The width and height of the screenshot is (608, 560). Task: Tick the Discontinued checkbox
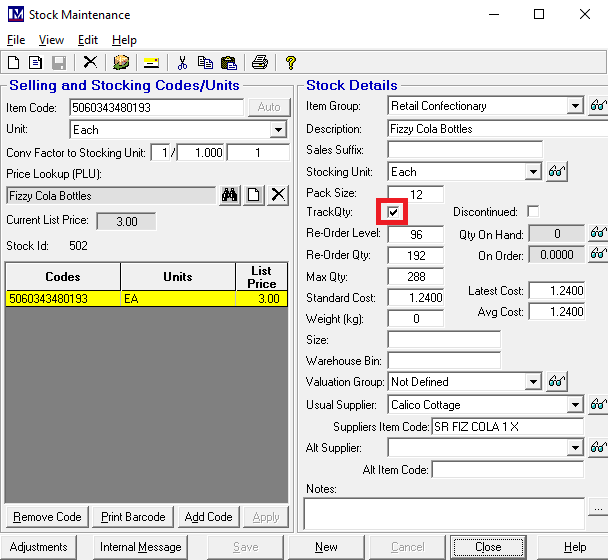(533, 212)
